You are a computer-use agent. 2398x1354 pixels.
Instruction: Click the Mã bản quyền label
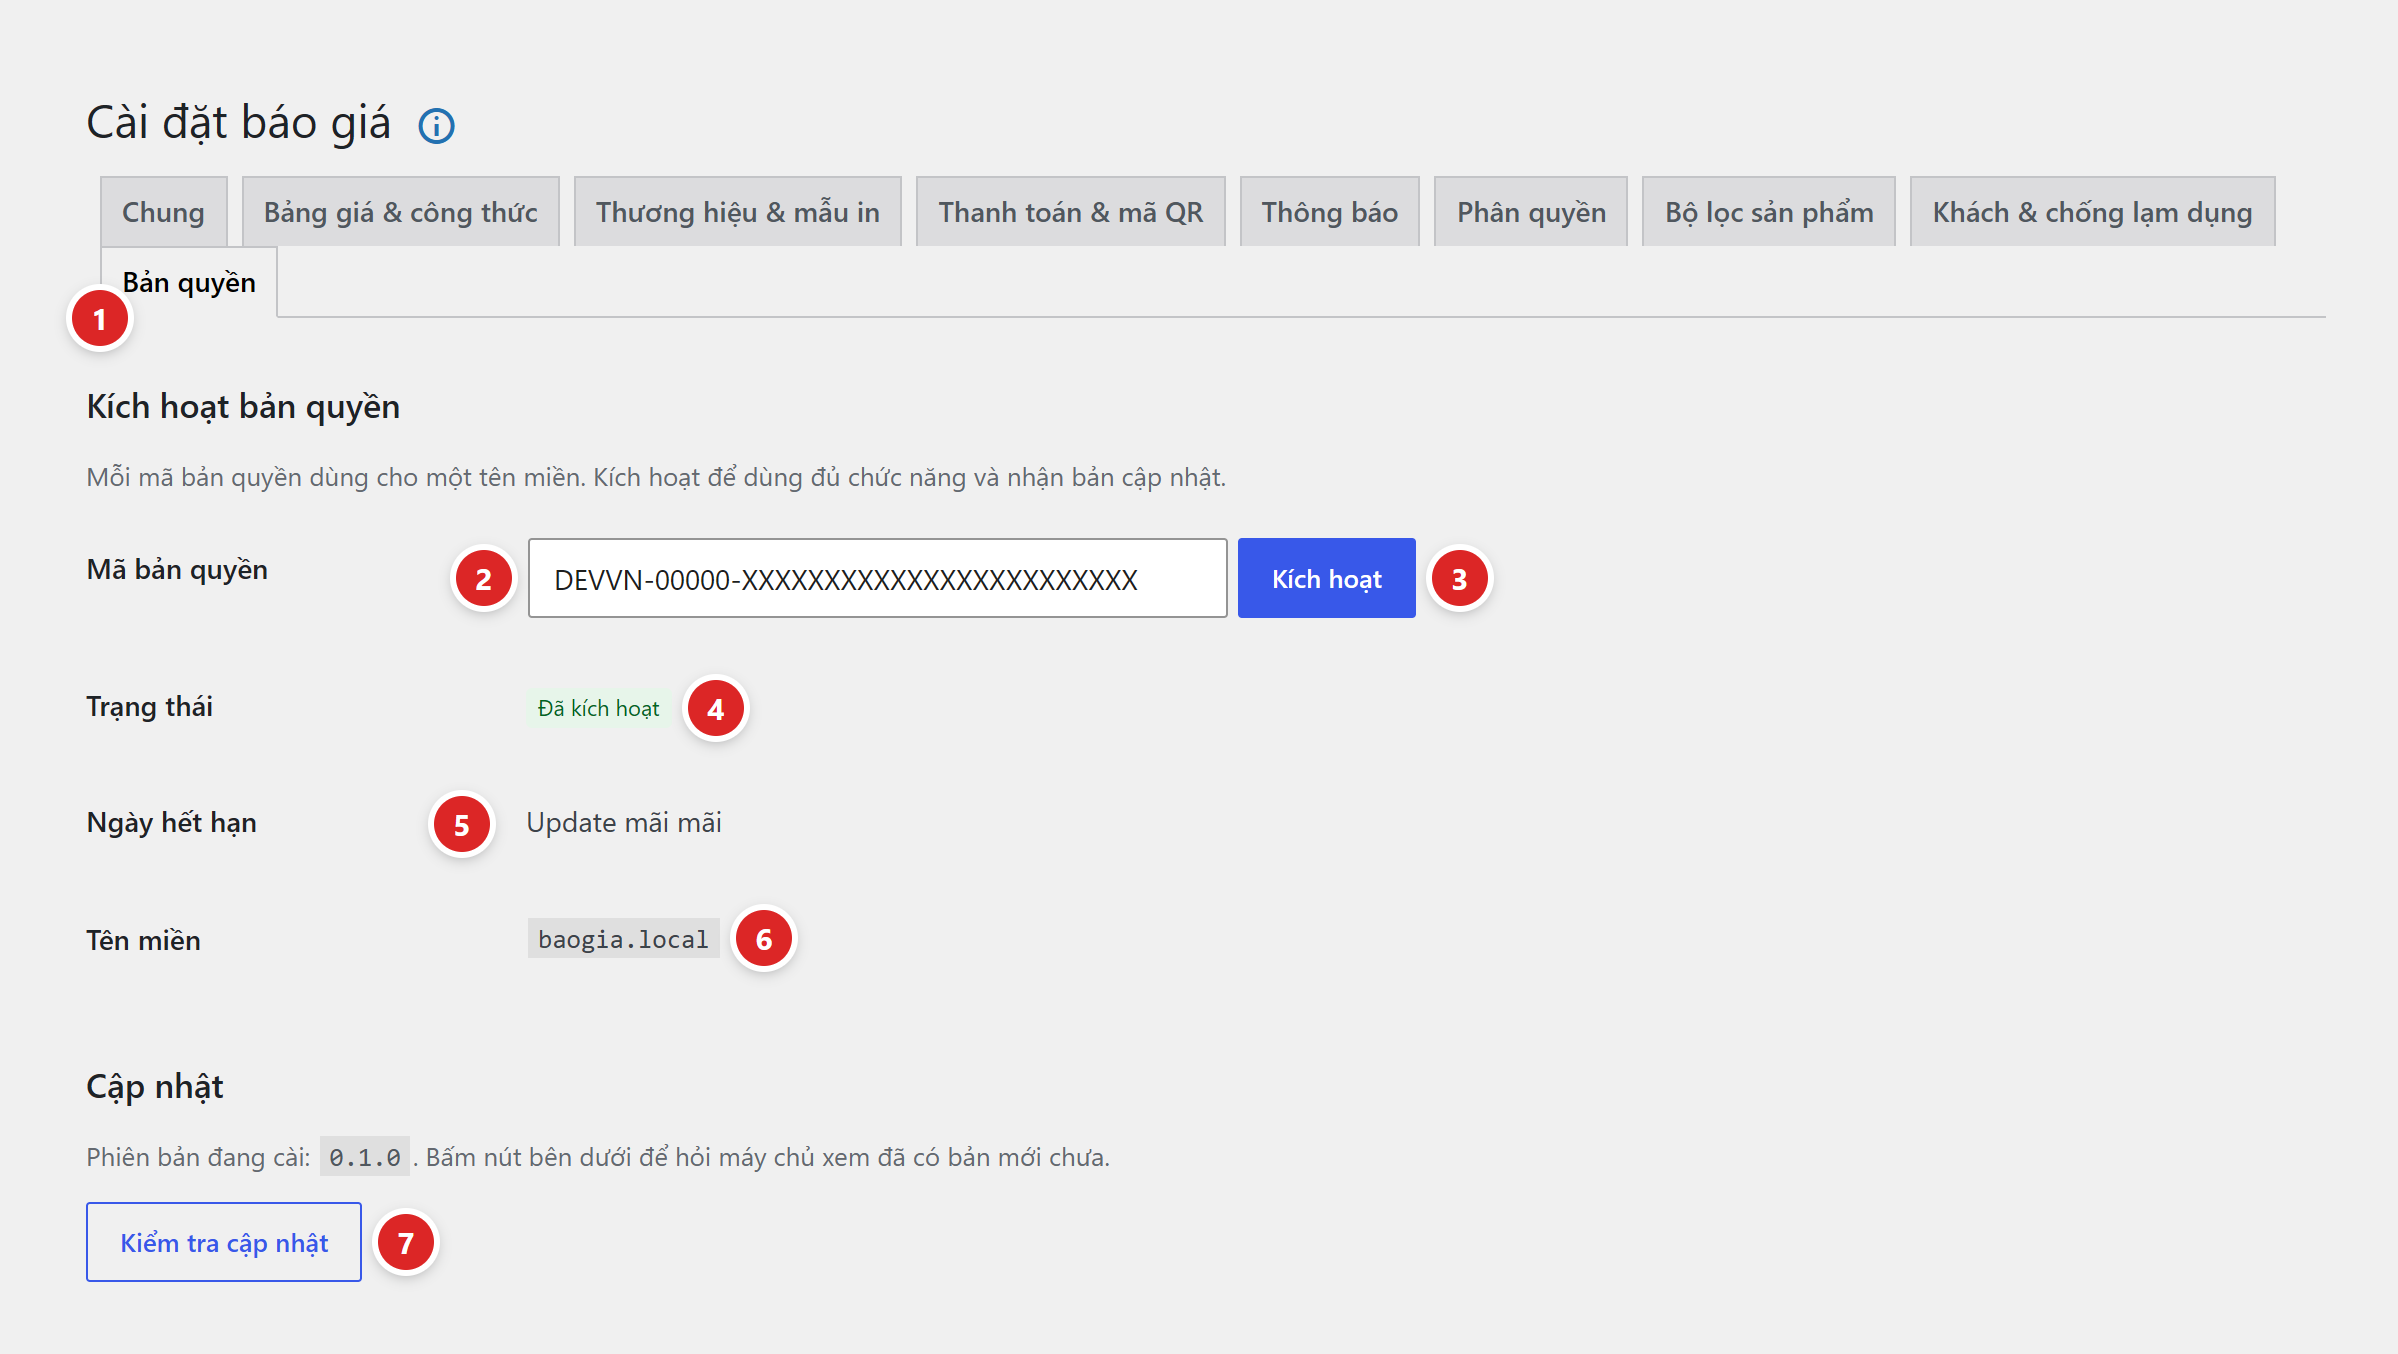point(177,570)
